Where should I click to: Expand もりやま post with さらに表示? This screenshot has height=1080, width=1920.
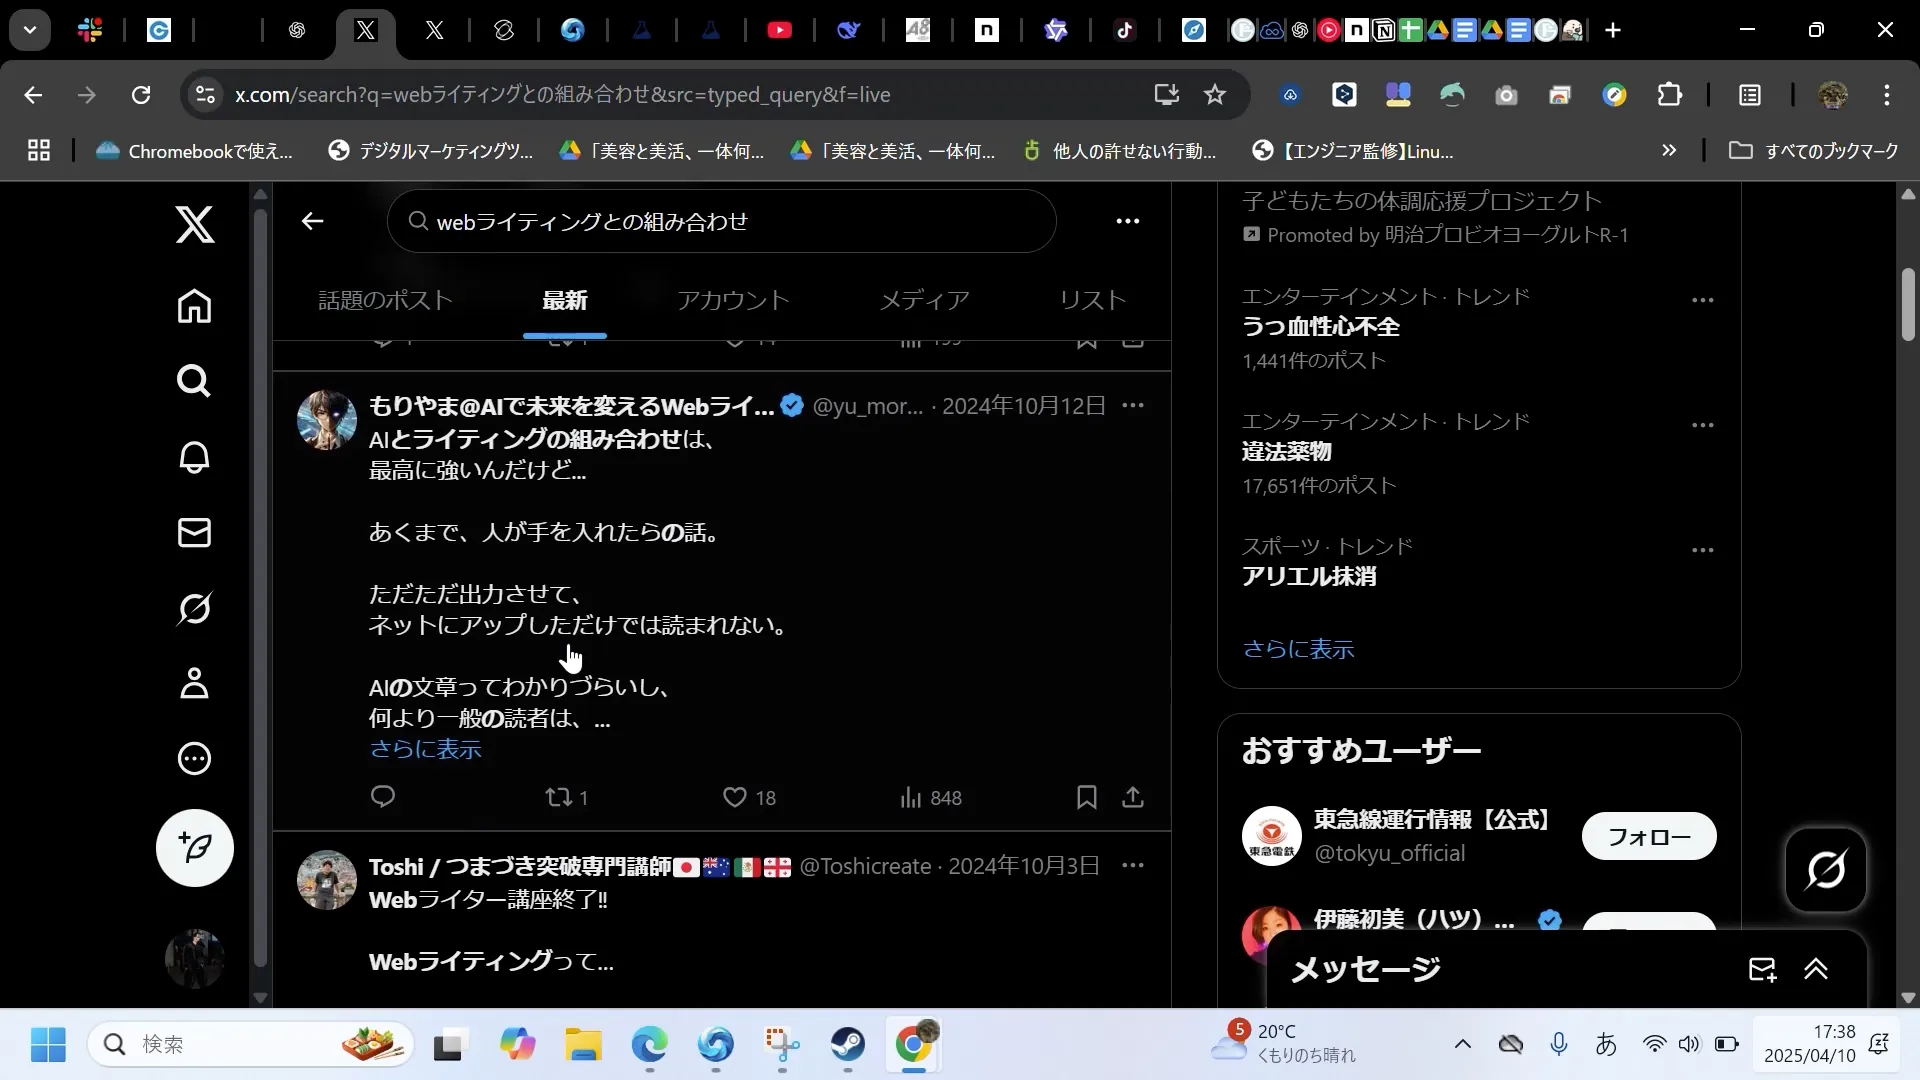[x=425, y=749]
